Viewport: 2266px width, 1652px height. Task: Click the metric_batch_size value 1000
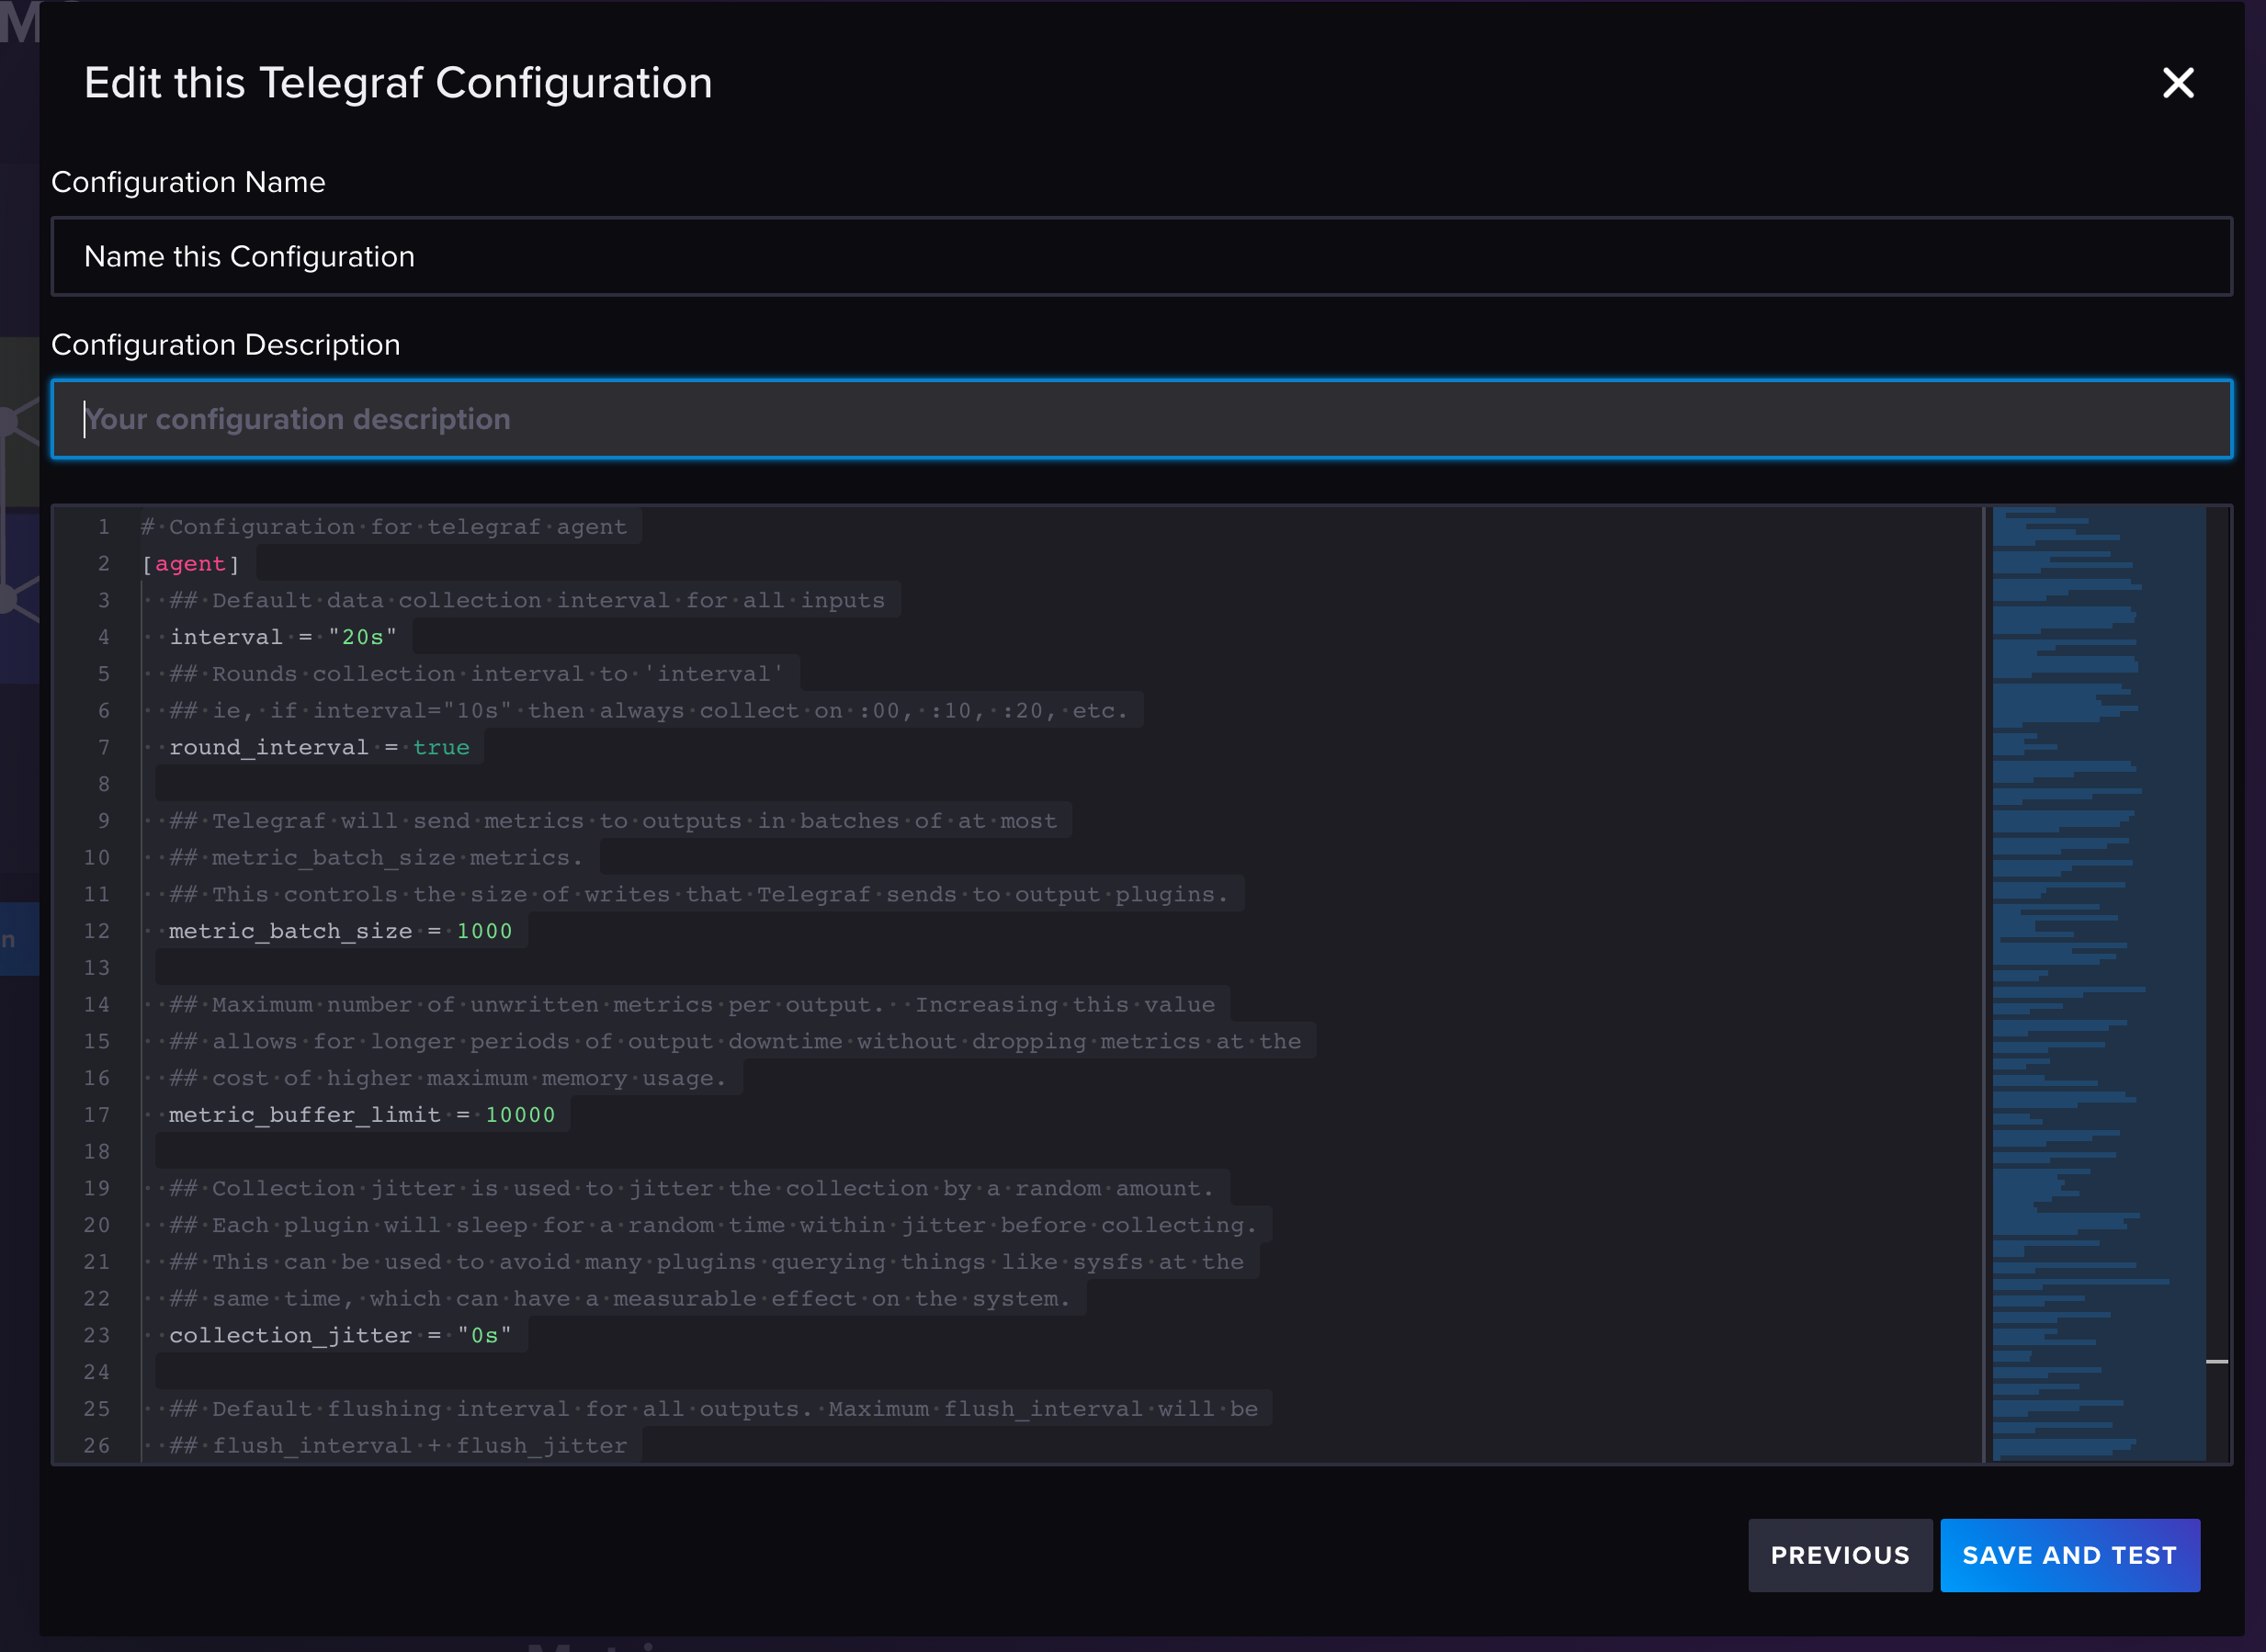pyautogui.click(x=485, y=931)
